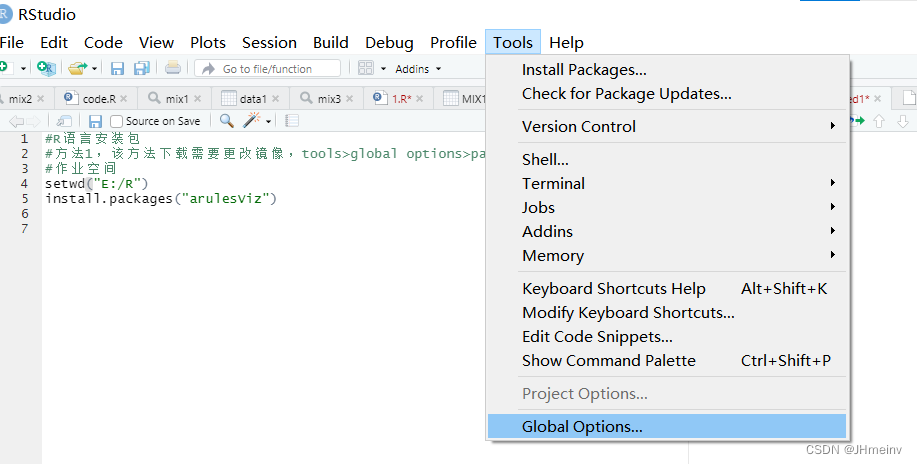Select Install Packages menu entry
Image resolution: width=917 pixels, height=464 pixels.
point(584,70)
